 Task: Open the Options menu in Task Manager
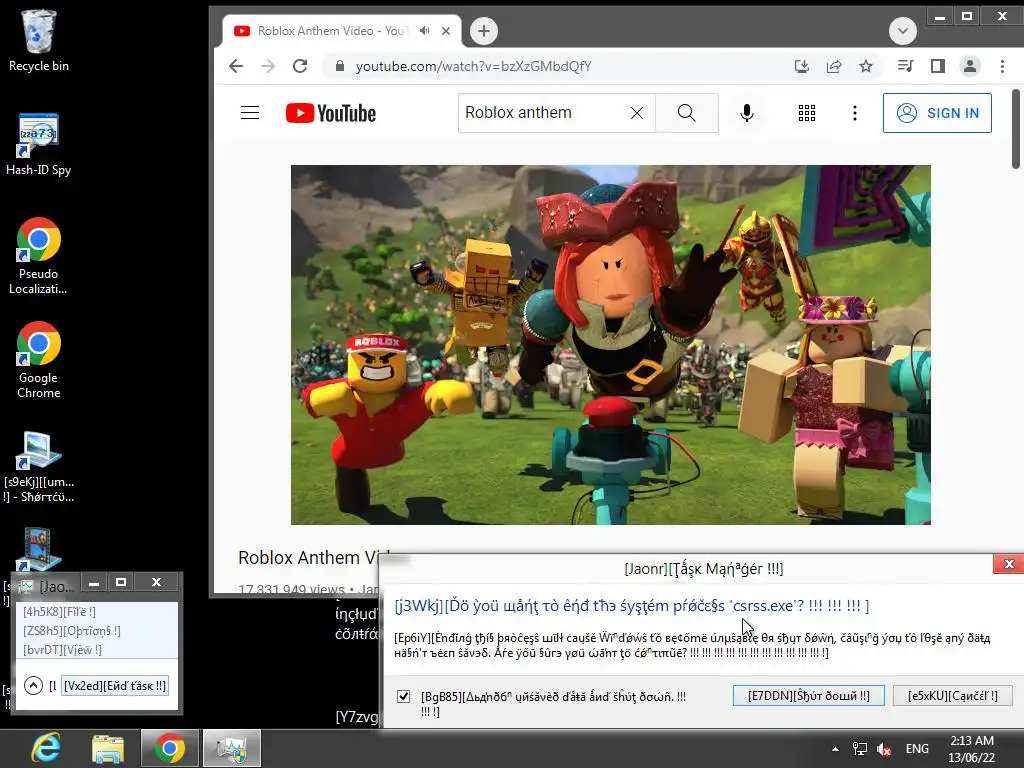pos(72,631)
